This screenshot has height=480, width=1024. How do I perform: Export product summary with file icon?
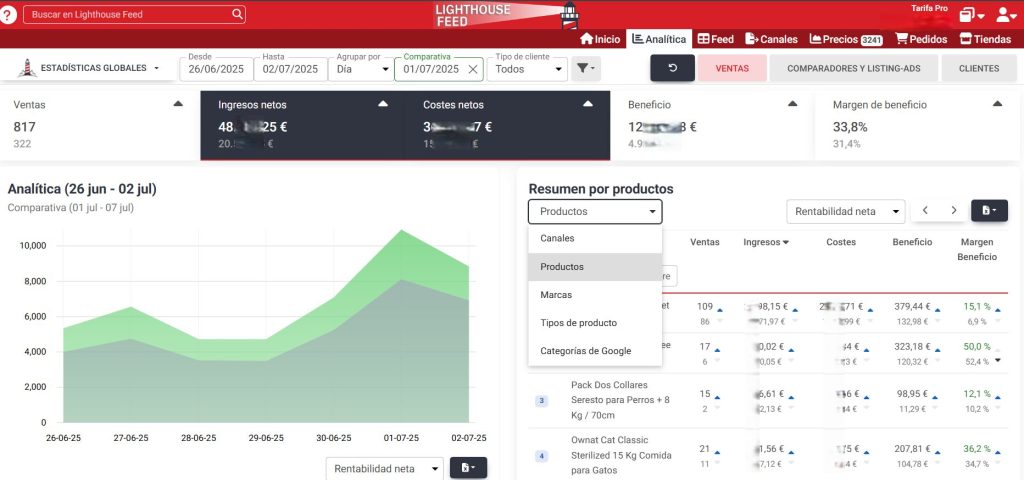point(989,211)
